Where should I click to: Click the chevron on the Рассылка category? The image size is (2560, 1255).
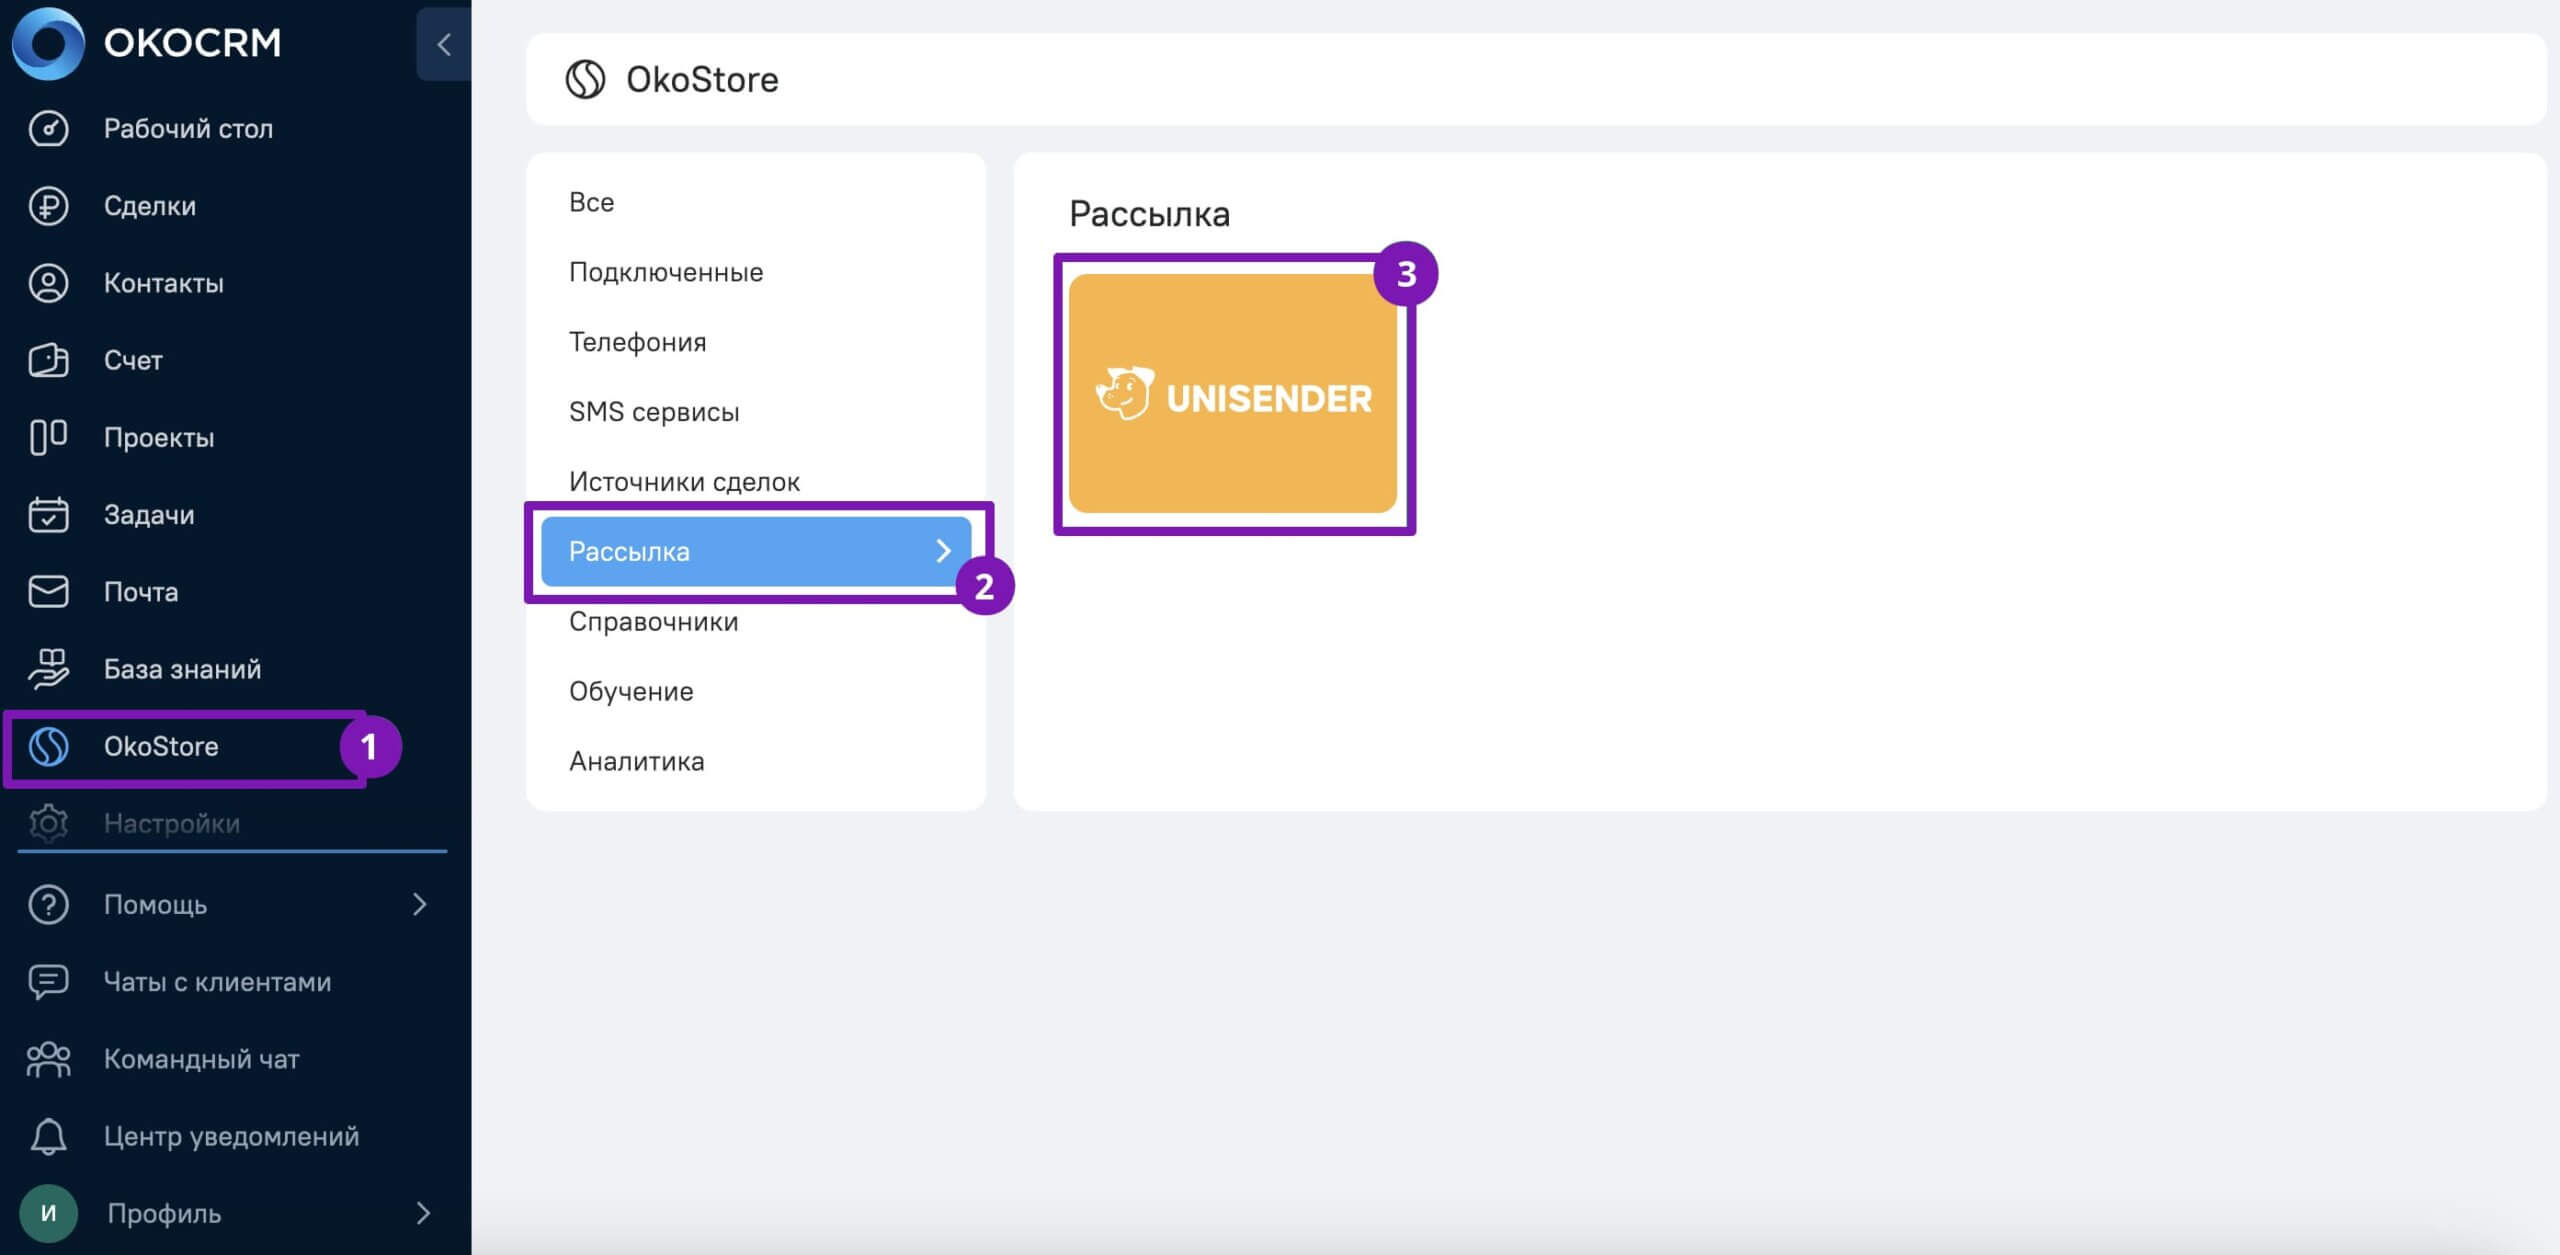(x=943, y=551)
